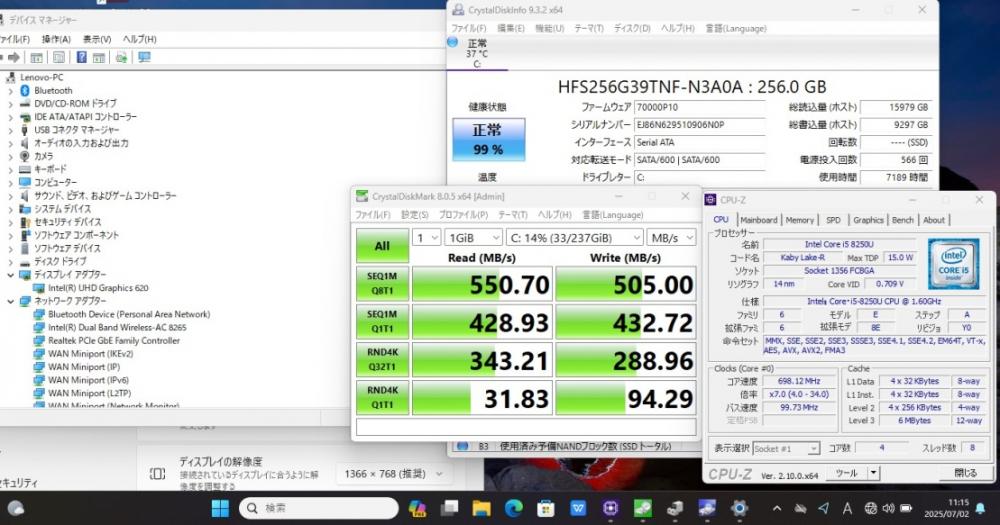Open Task View from the taskbar

(450, 508)
